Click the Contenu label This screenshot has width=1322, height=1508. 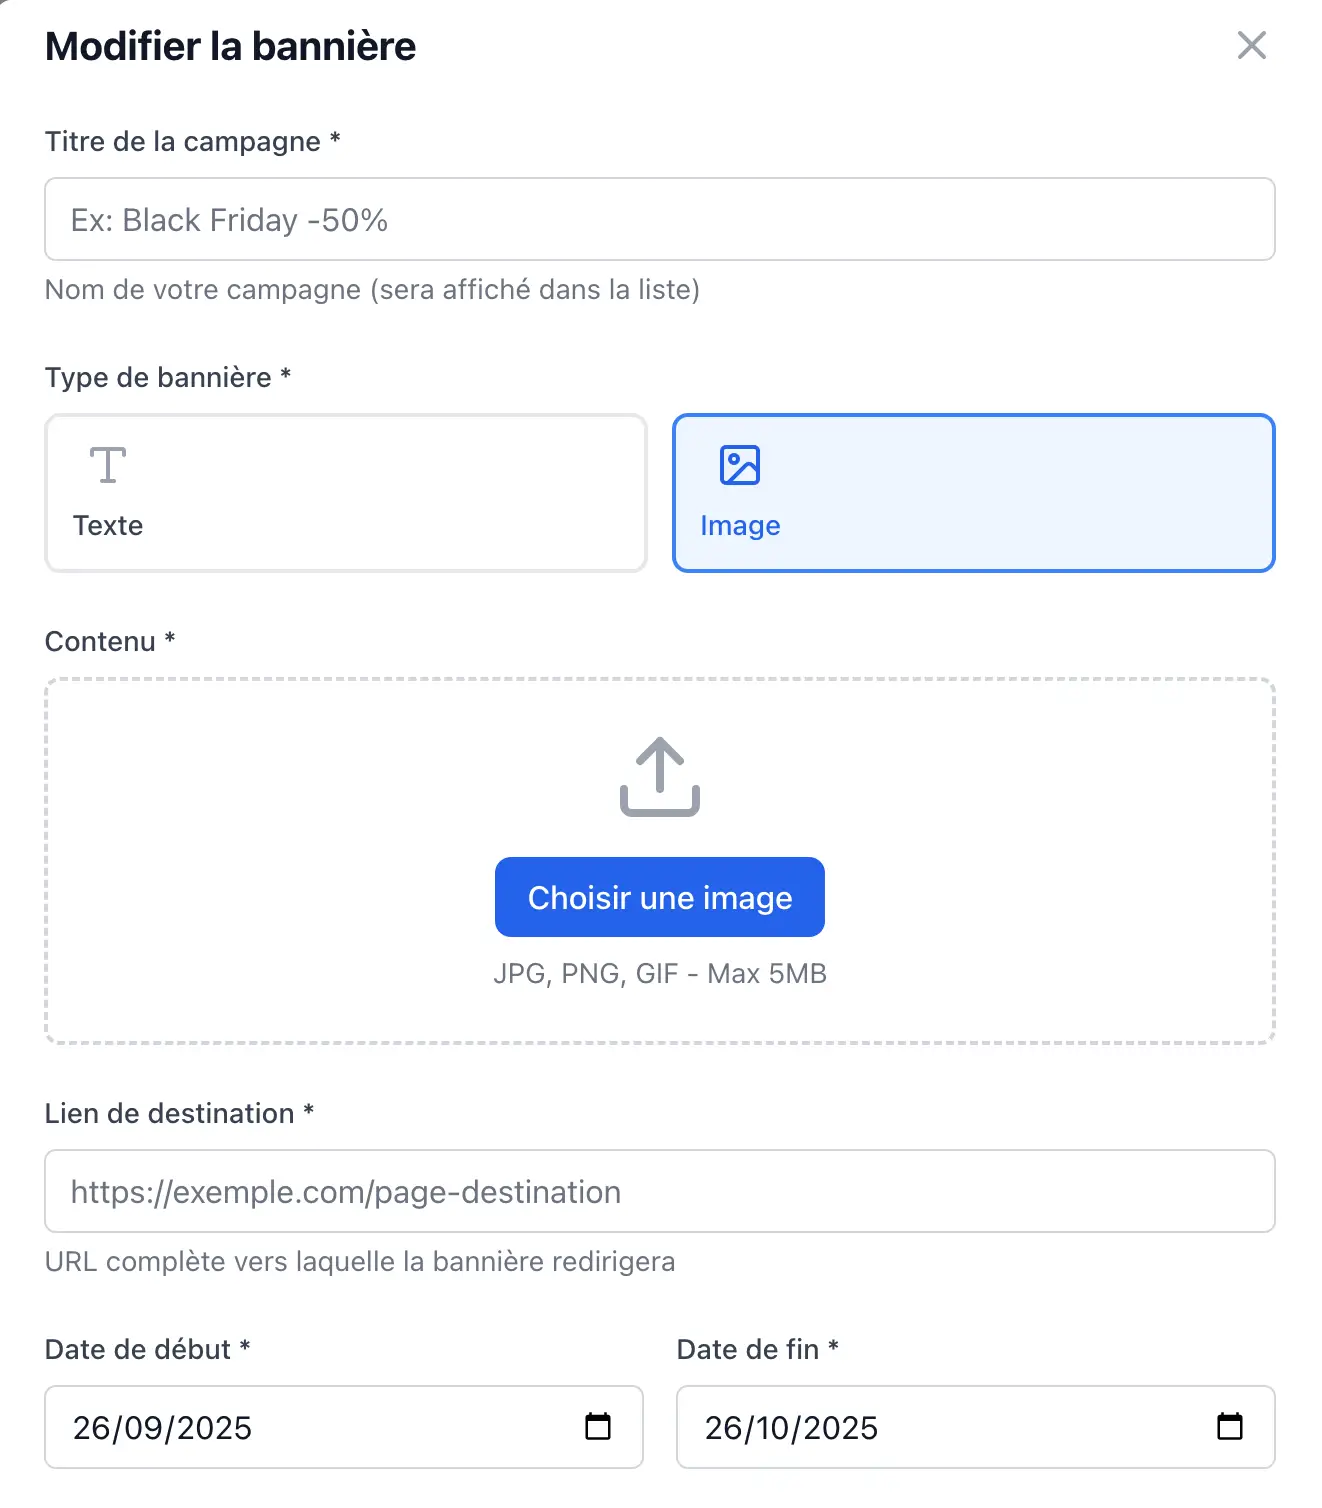click(100, 641)
